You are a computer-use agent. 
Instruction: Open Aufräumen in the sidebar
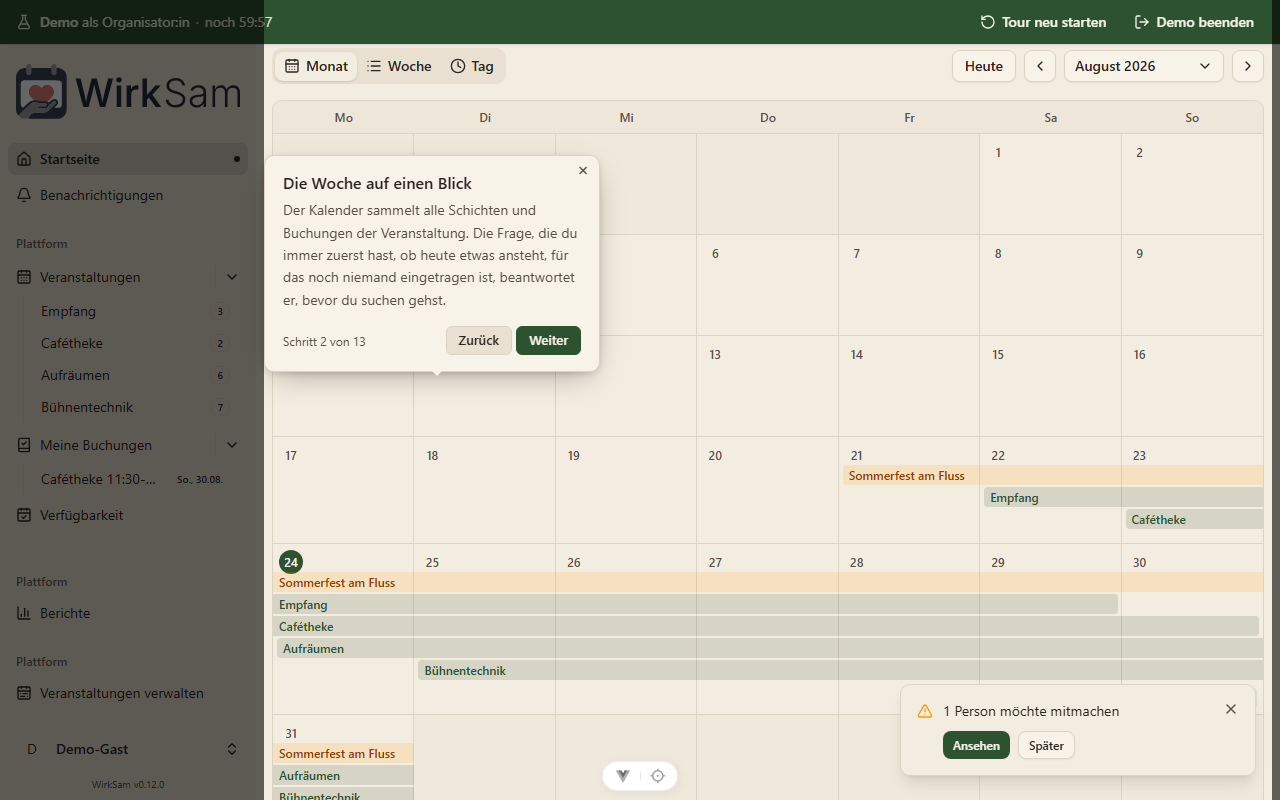click(x=134, y=375)
